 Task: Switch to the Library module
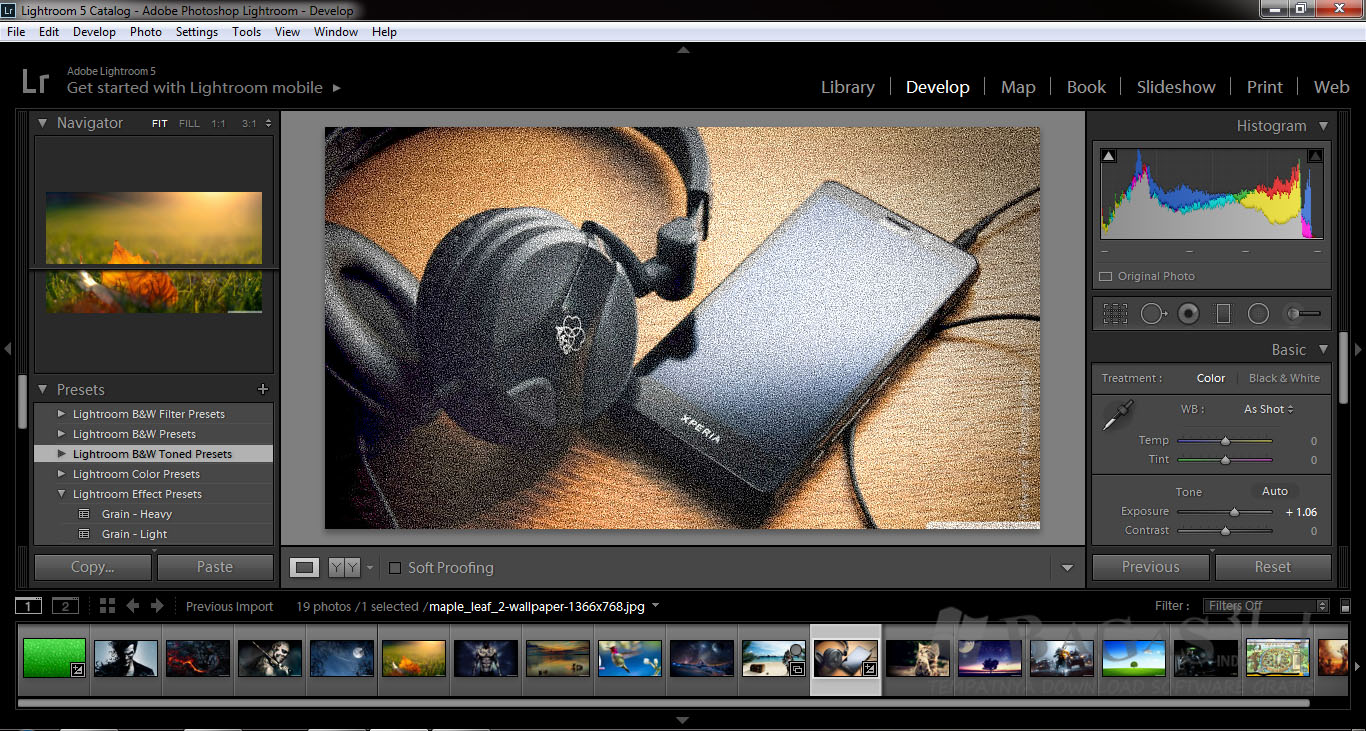tap(848, 87)
